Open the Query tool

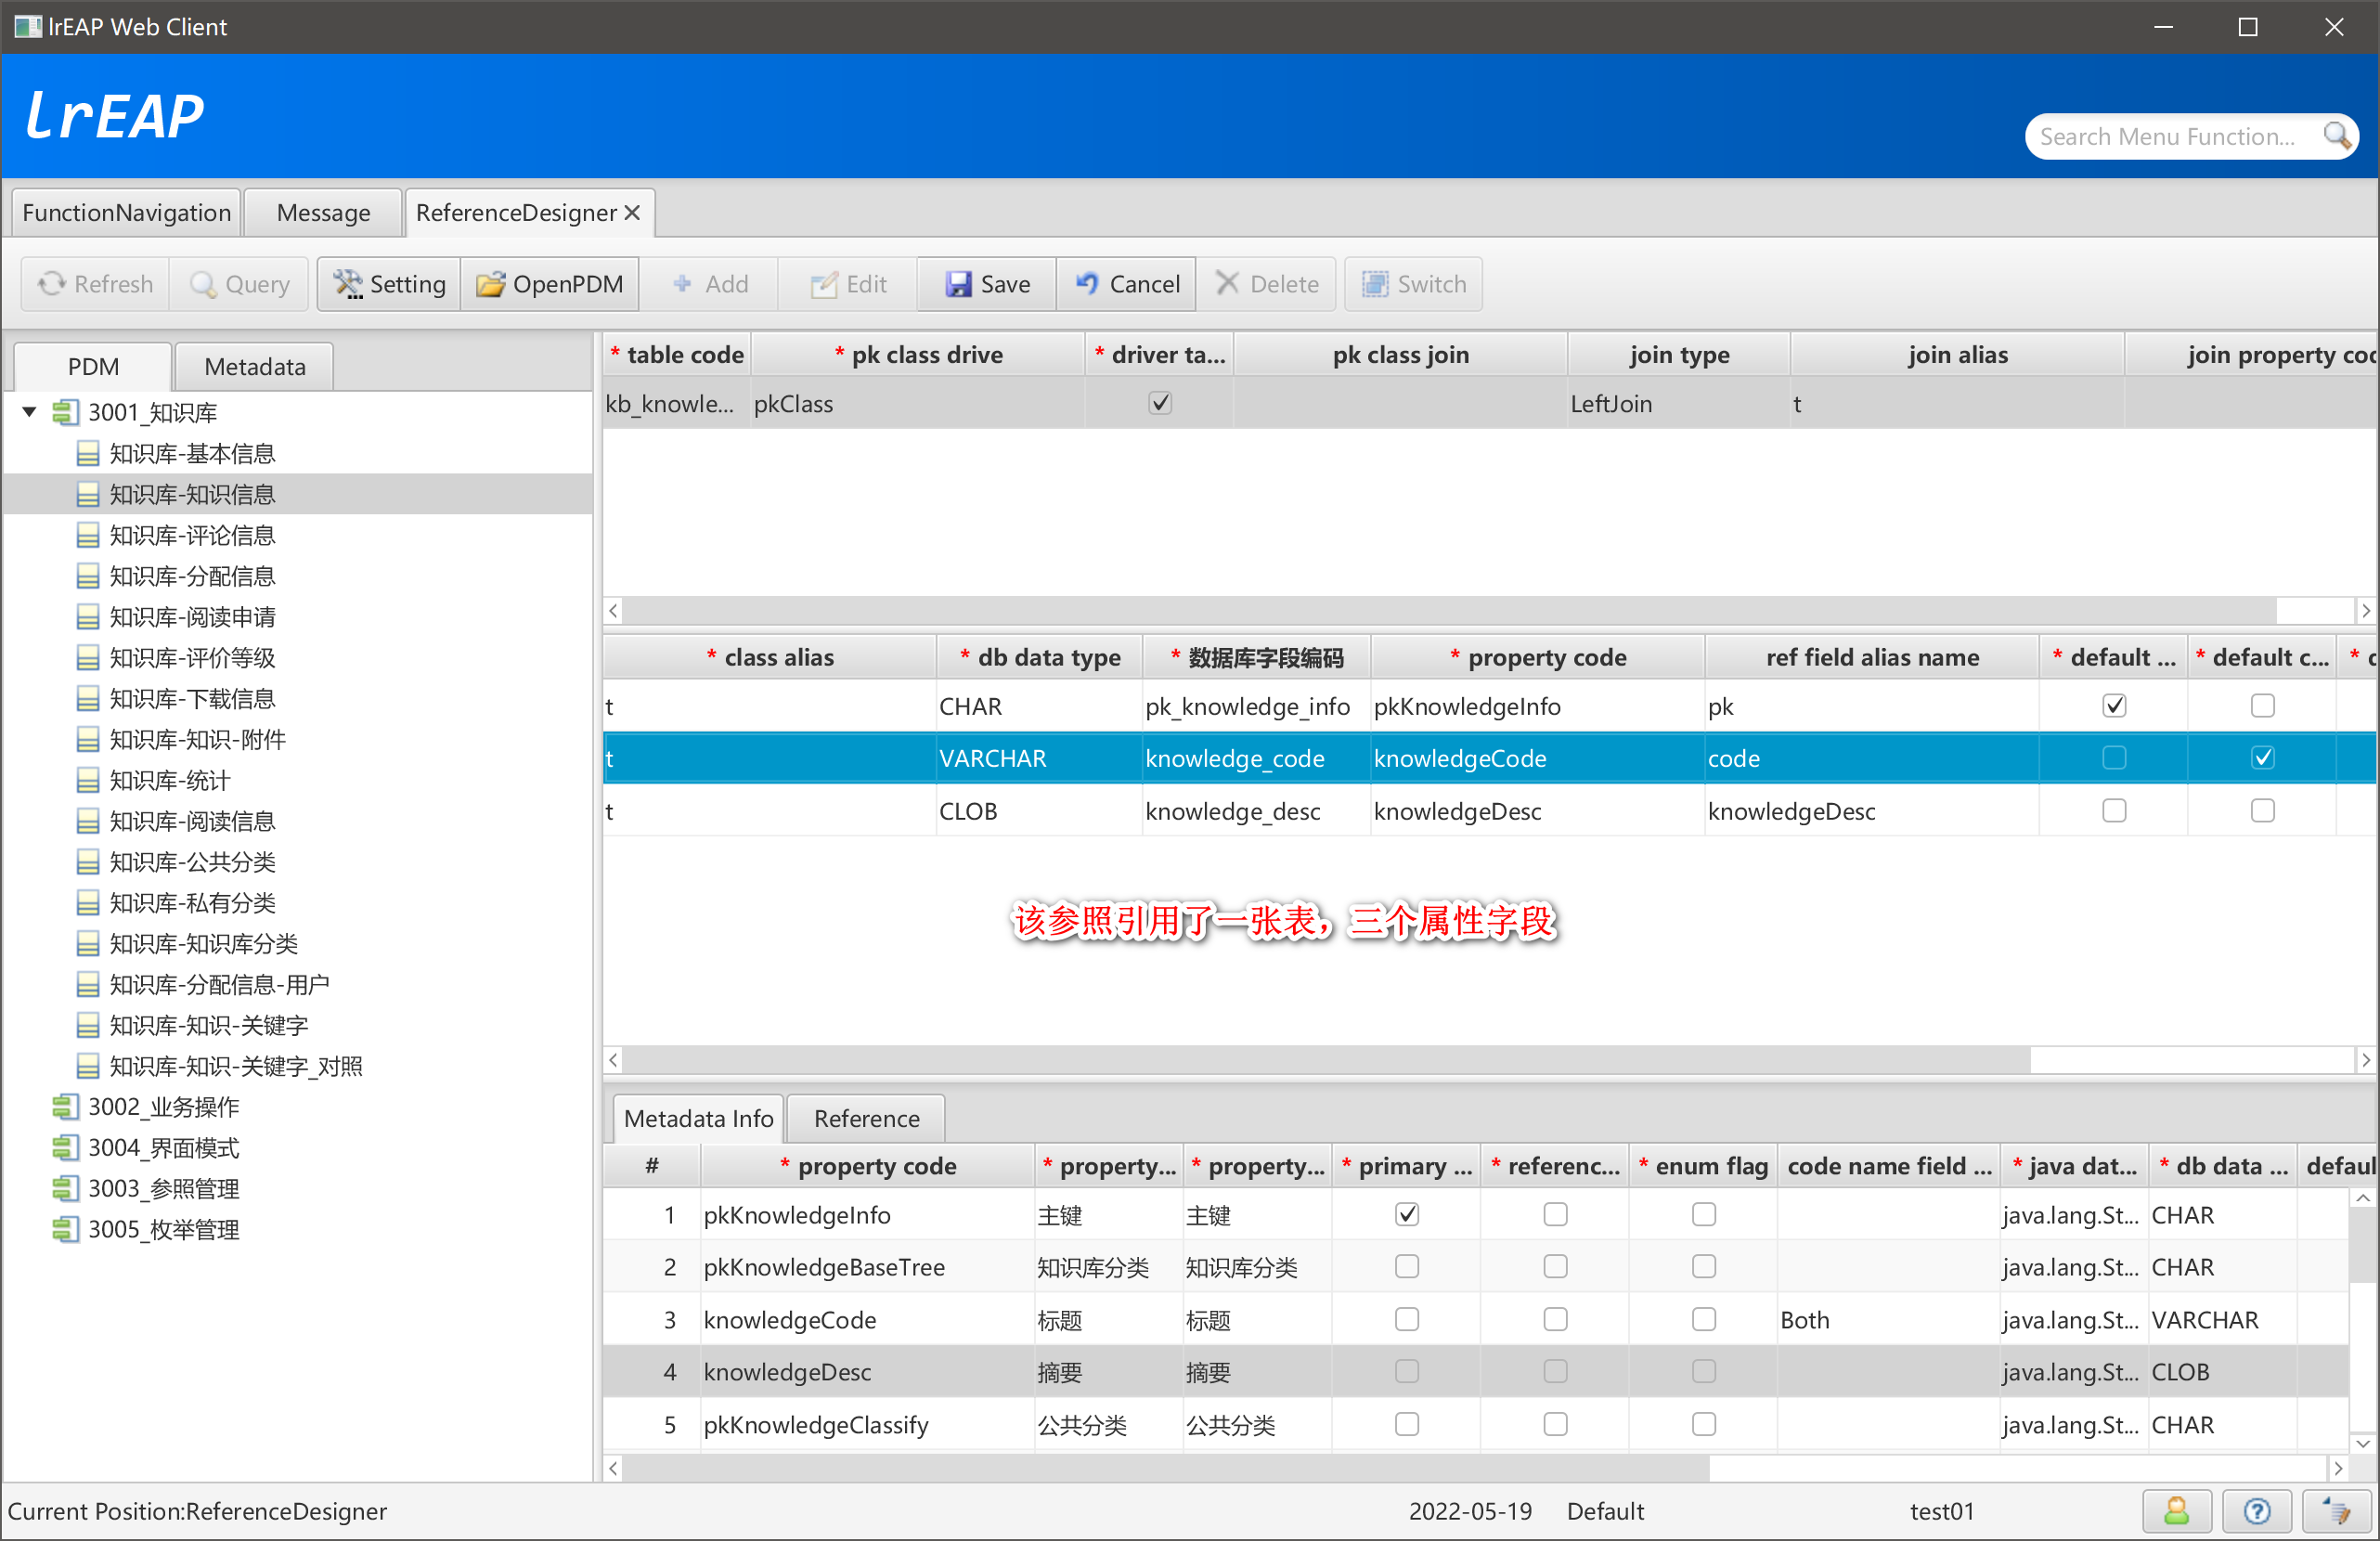pos(240,284)
